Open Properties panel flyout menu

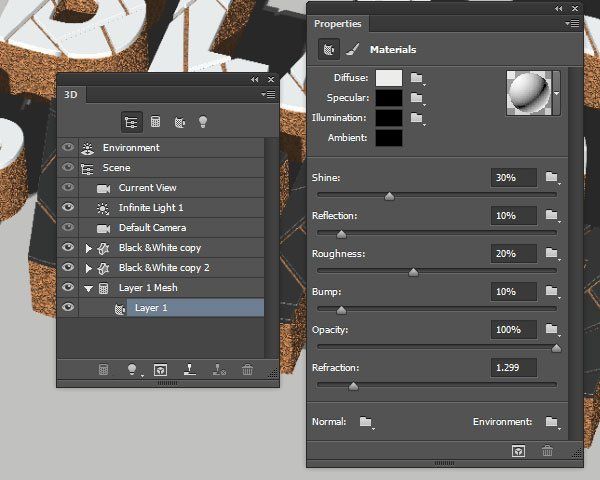572,24
